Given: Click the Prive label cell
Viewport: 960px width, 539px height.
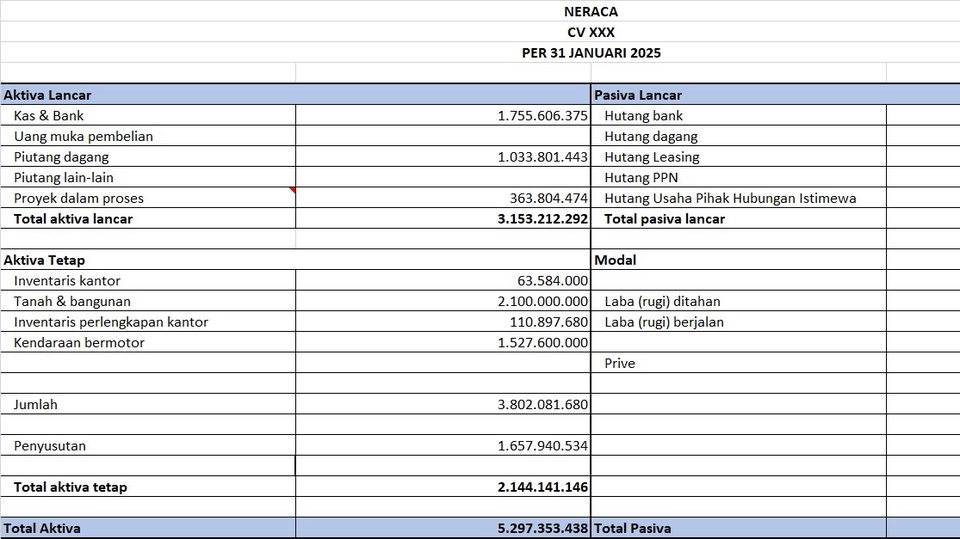Looking at the screenshot, I should click(620, 363).
